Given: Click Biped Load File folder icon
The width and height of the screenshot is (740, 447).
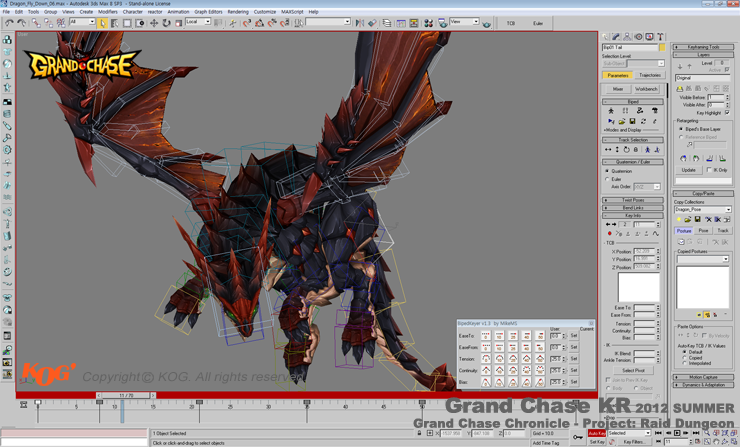Looking at the screenshot, I should point(622,121).
